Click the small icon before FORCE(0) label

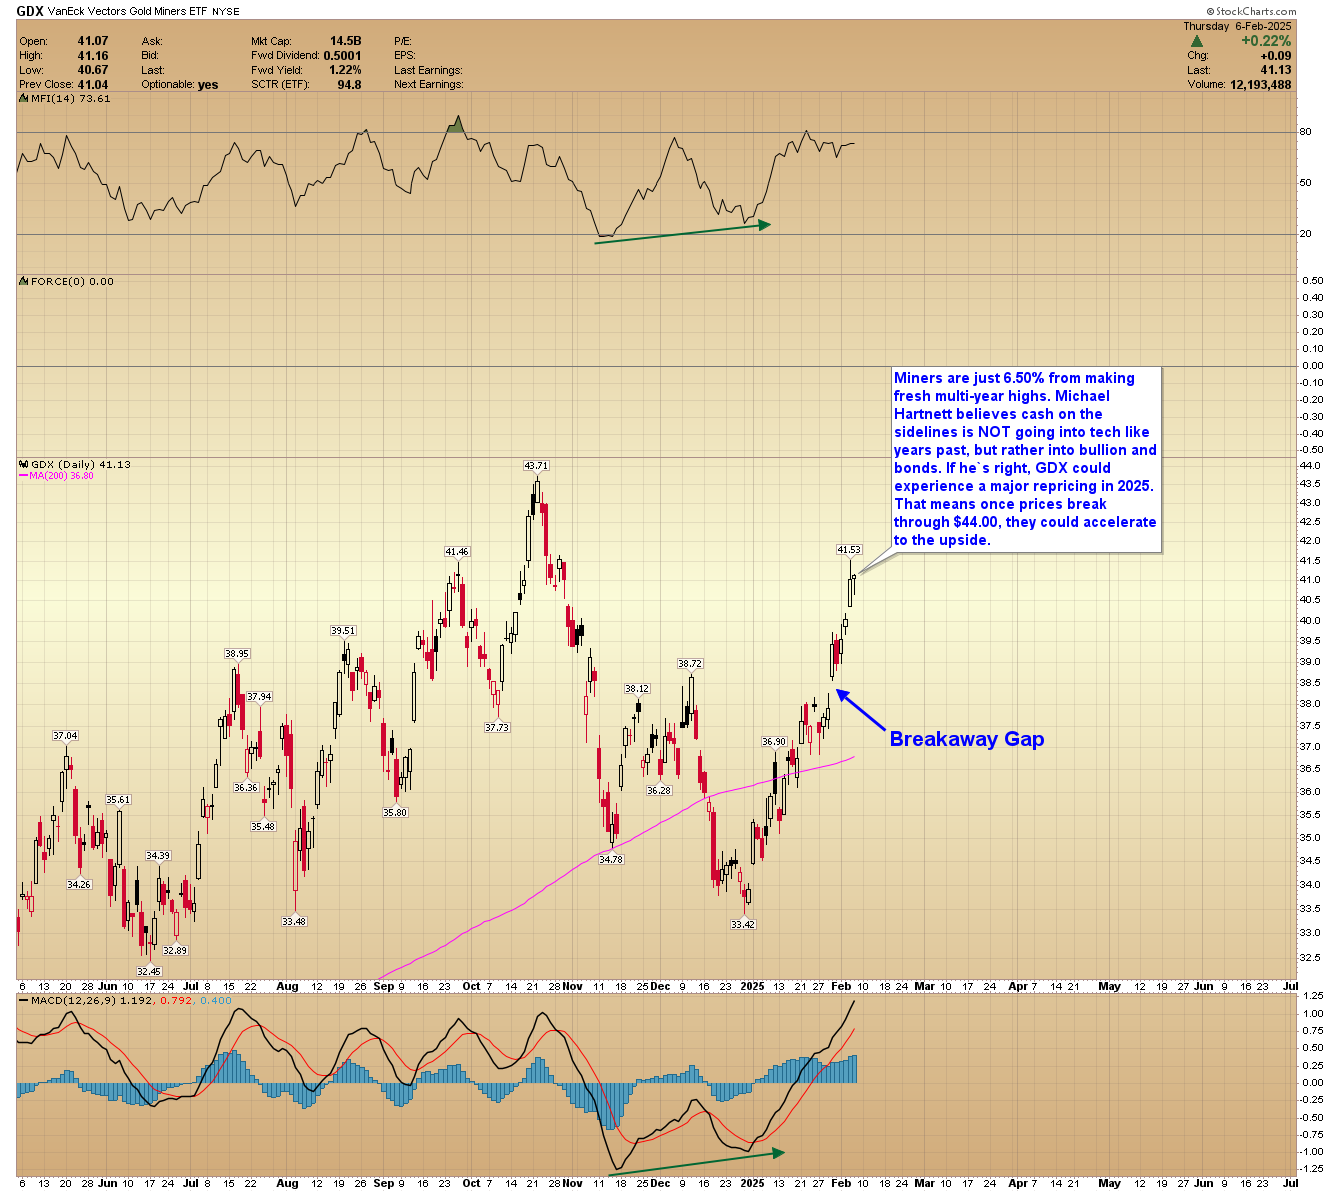pyautogui.click(x=24, y=281)
